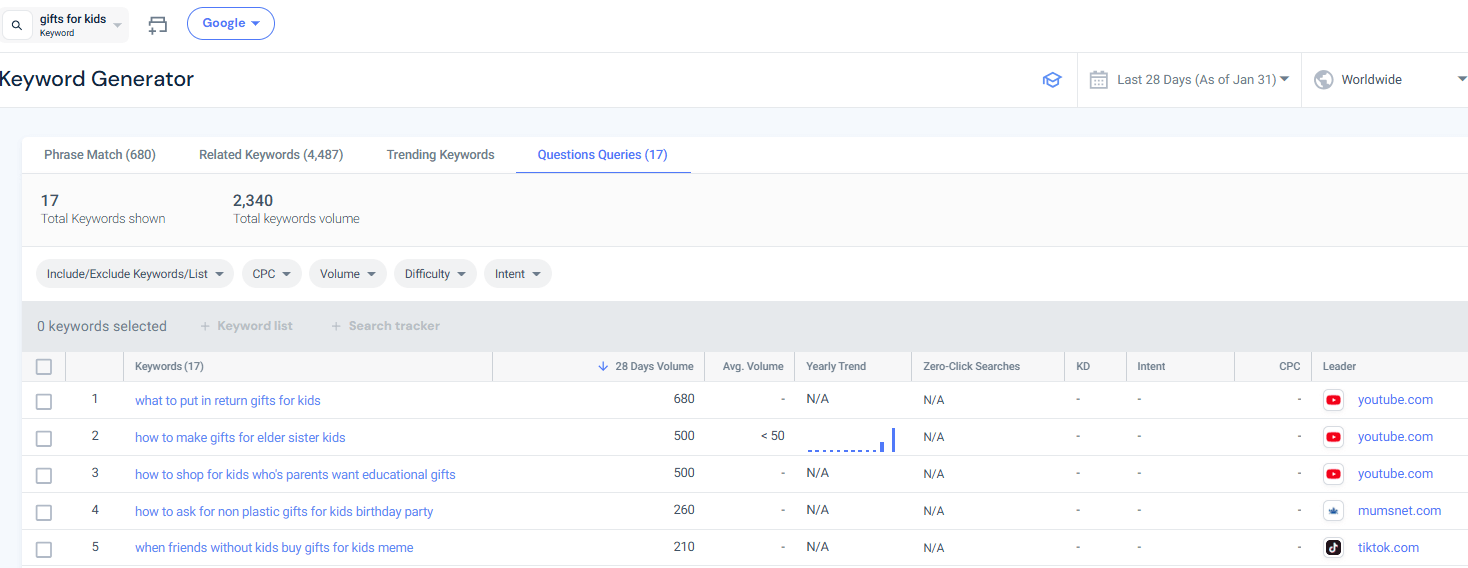
Task: Click the Intent column header
Action: [x=1151, y=366]
